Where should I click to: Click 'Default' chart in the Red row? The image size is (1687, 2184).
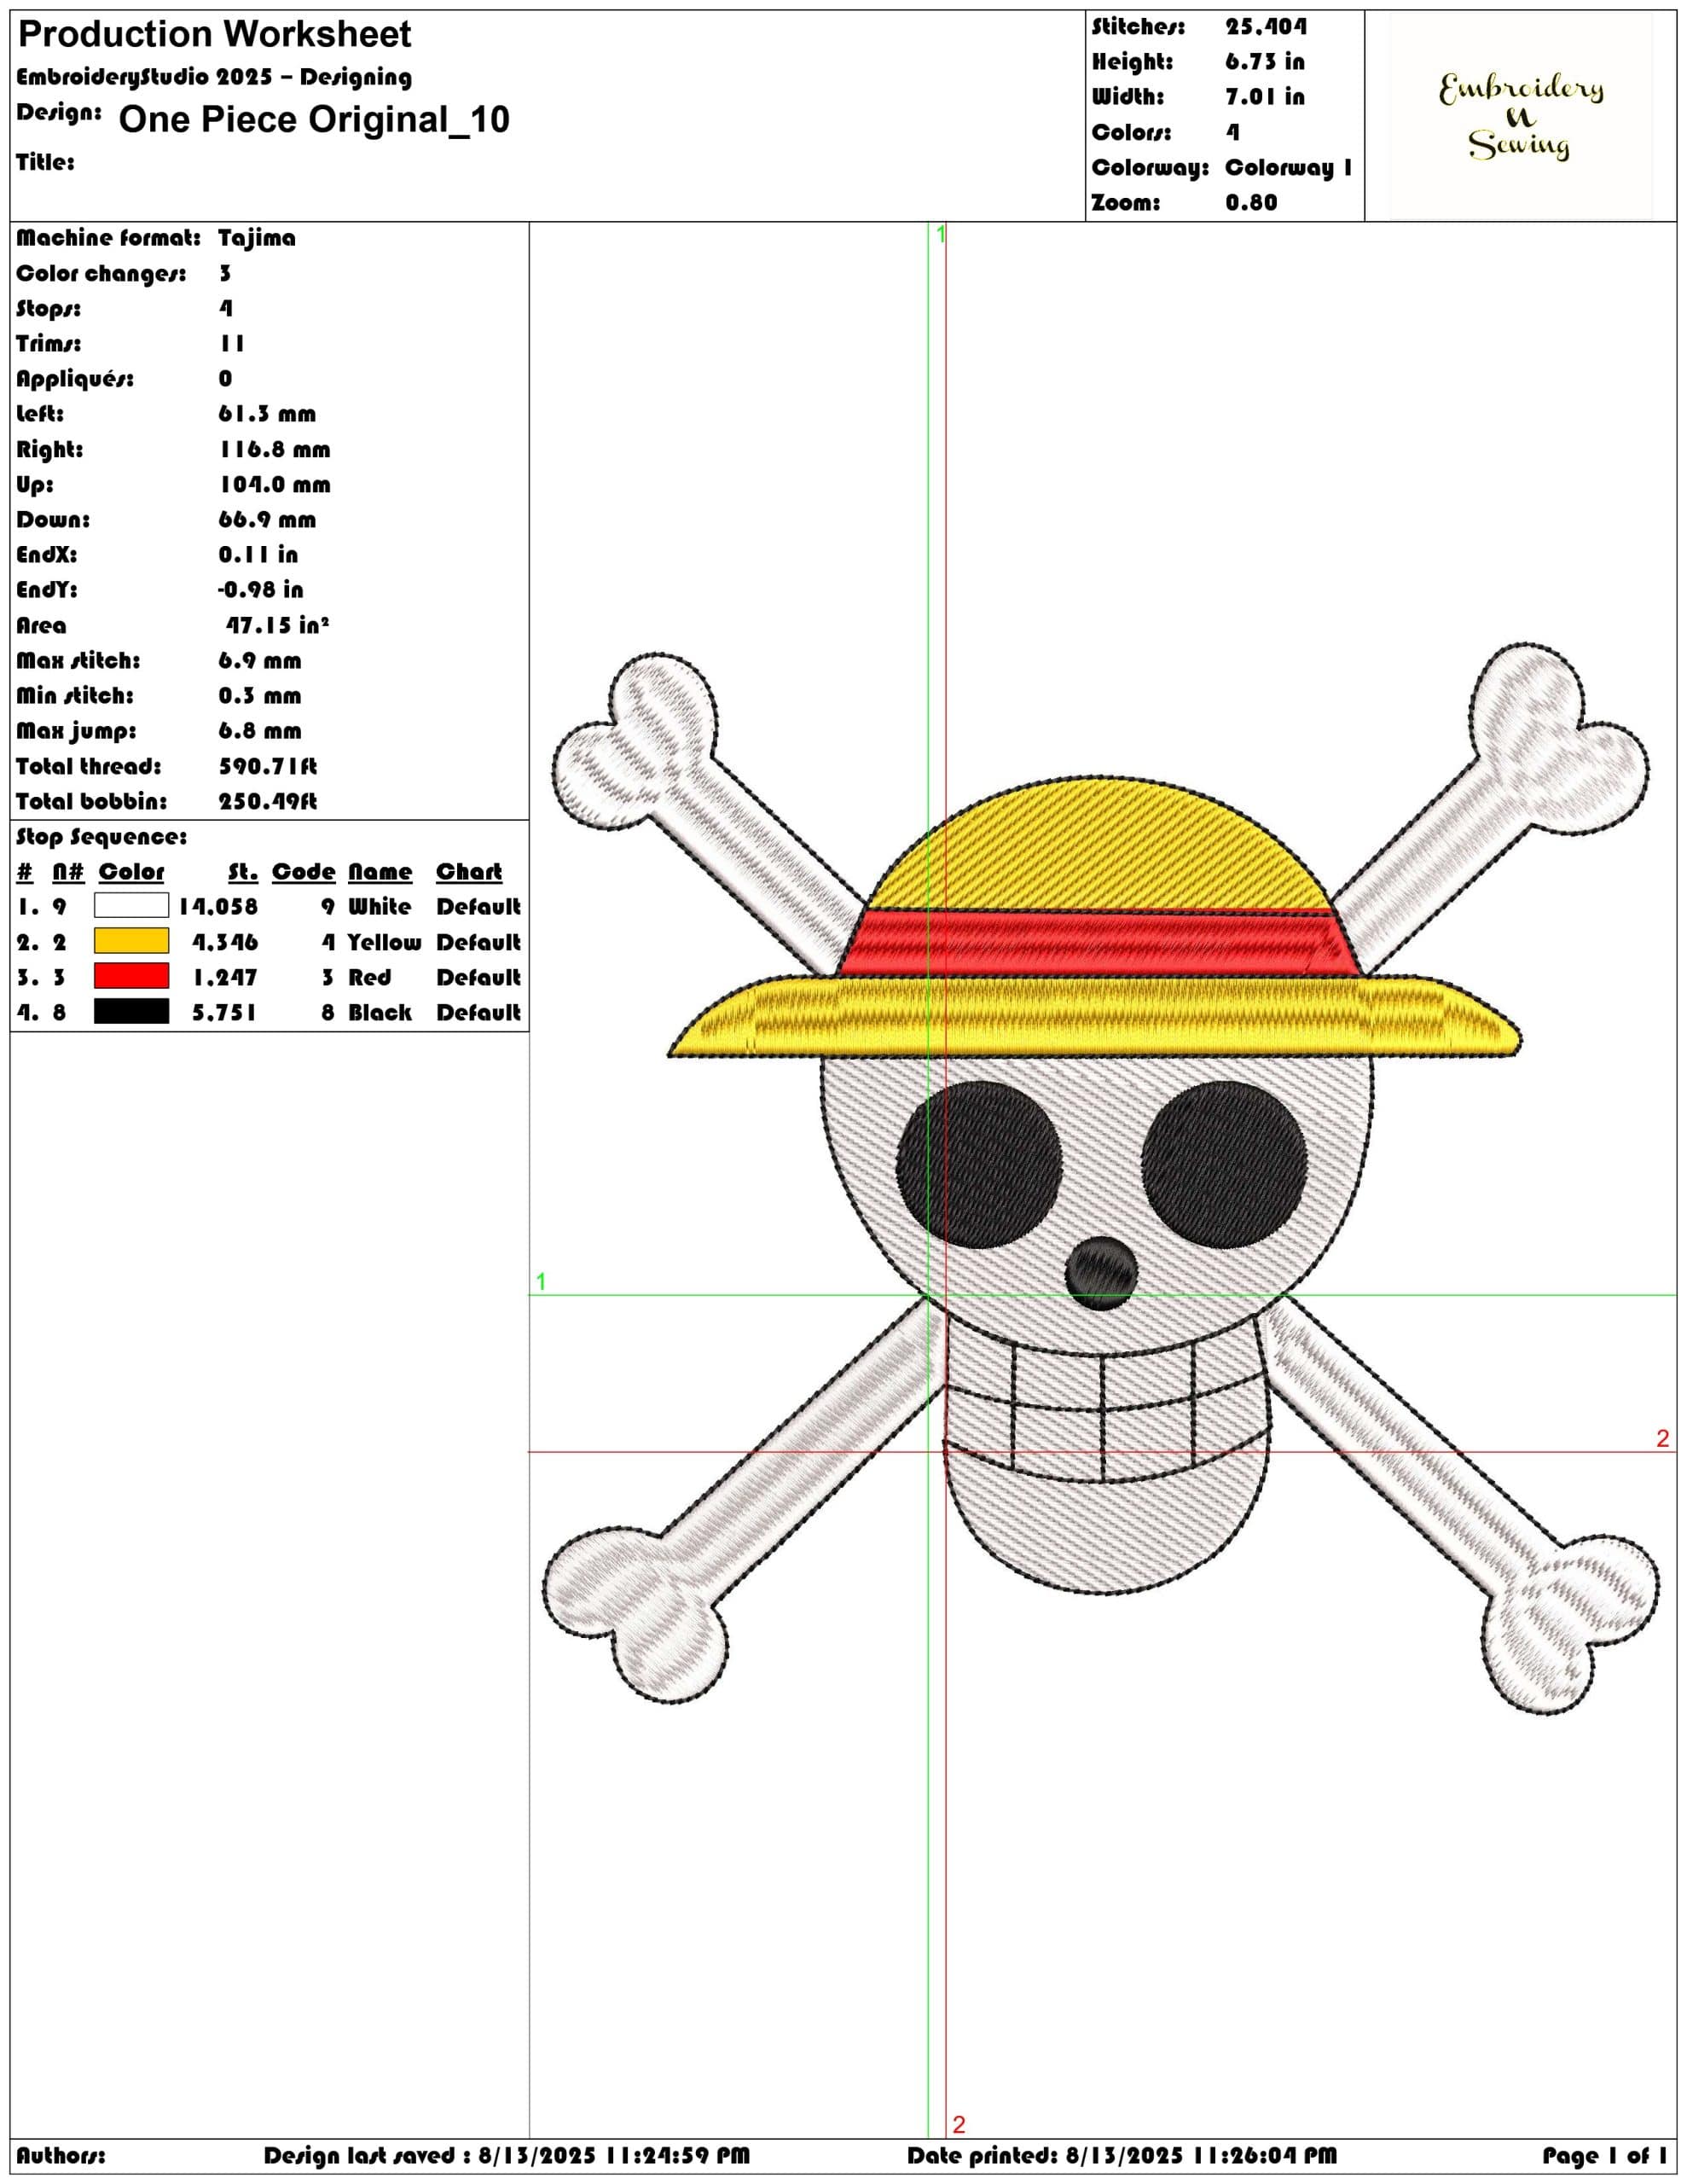(478, 978)
